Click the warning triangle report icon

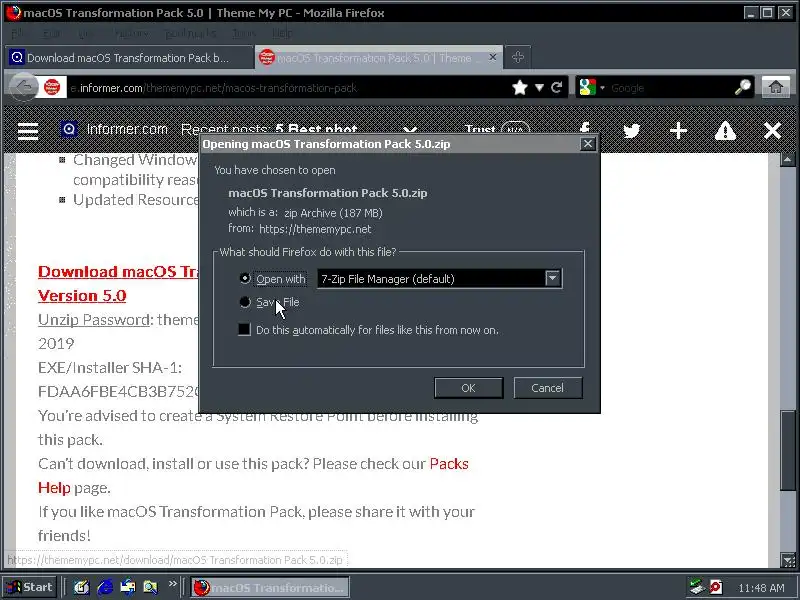(x=725, y=131)
